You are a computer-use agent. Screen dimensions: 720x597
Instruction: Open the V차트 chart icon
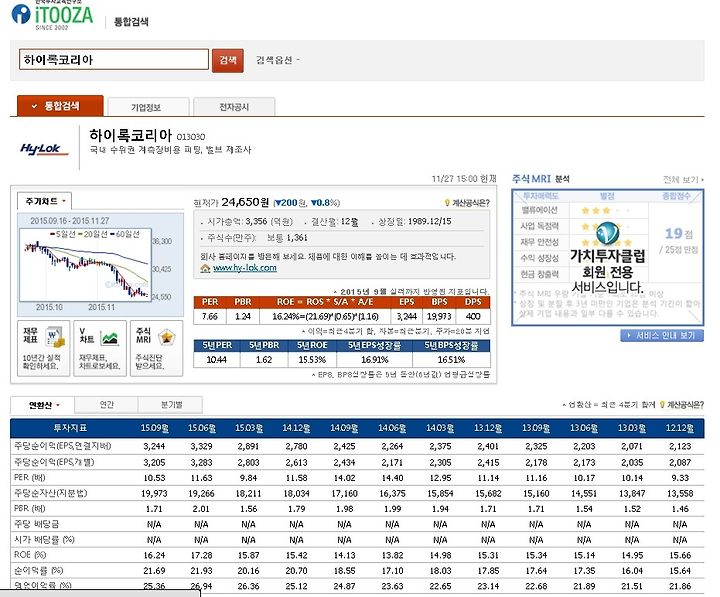(110, 338)
